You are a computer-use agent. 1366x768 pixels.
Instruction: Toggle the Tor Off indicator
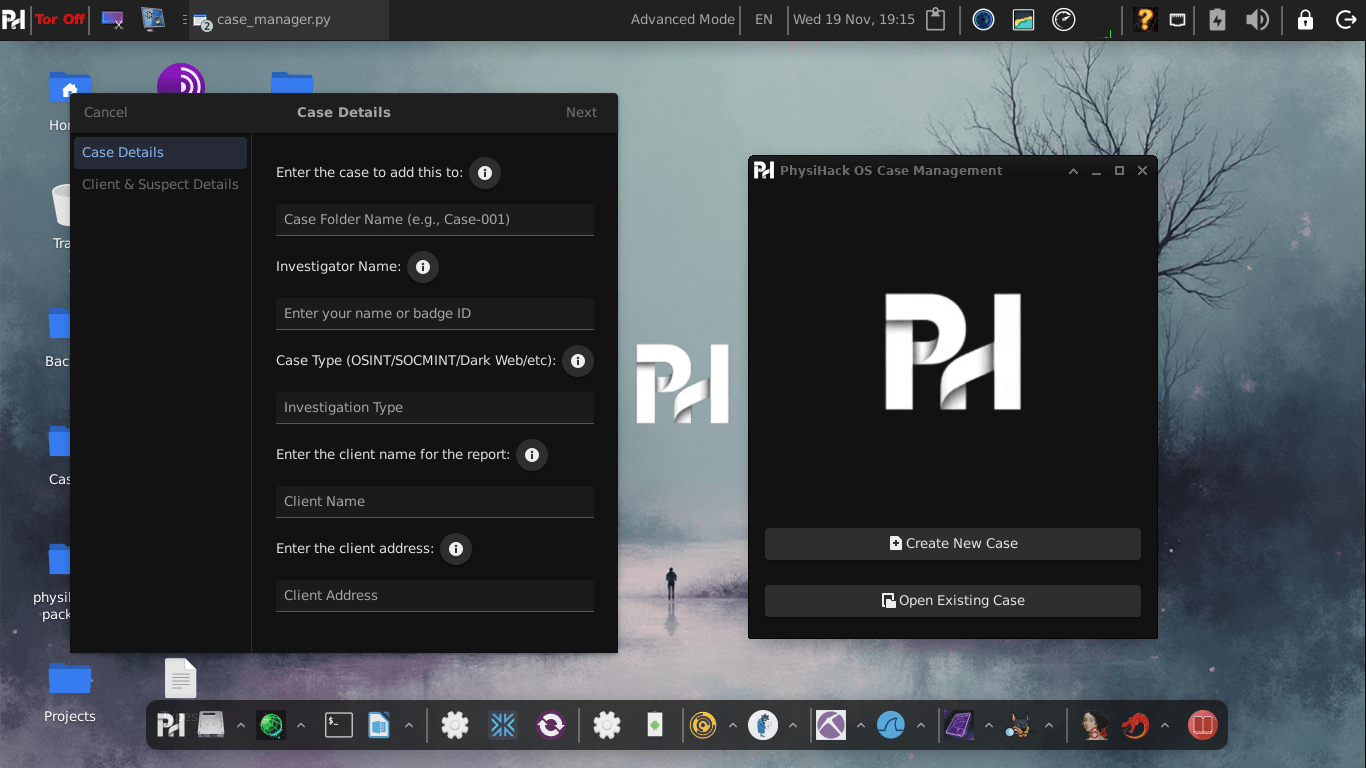[60, 19]
